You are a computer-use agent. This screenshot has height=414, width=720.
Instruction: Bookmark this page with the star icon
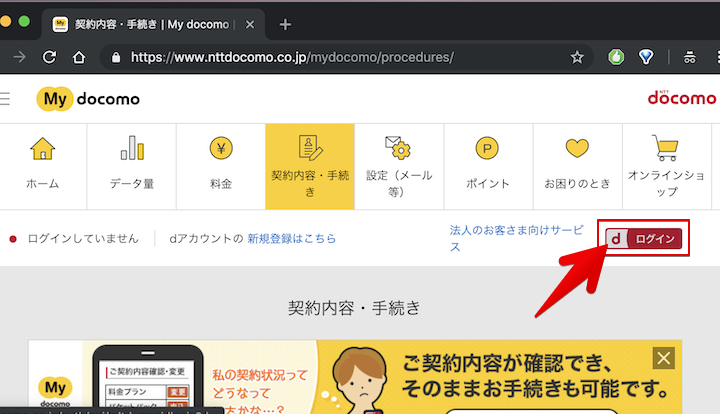[x=577, y=57]
